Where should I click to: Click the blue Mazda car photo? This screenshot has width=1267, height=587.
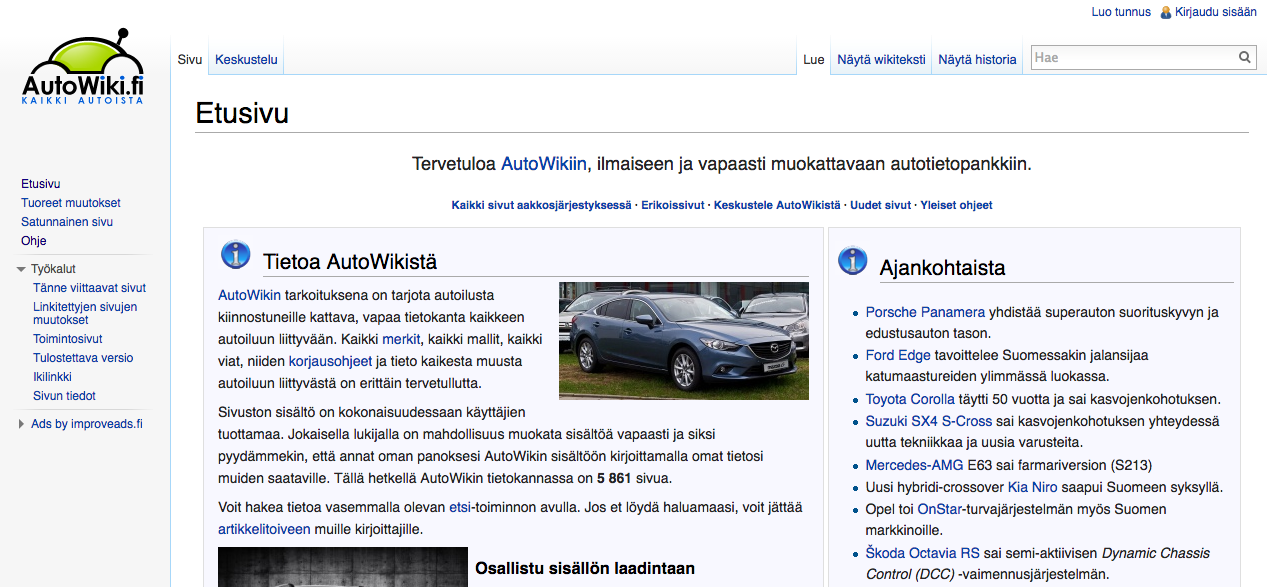click(x=684, y=341)
